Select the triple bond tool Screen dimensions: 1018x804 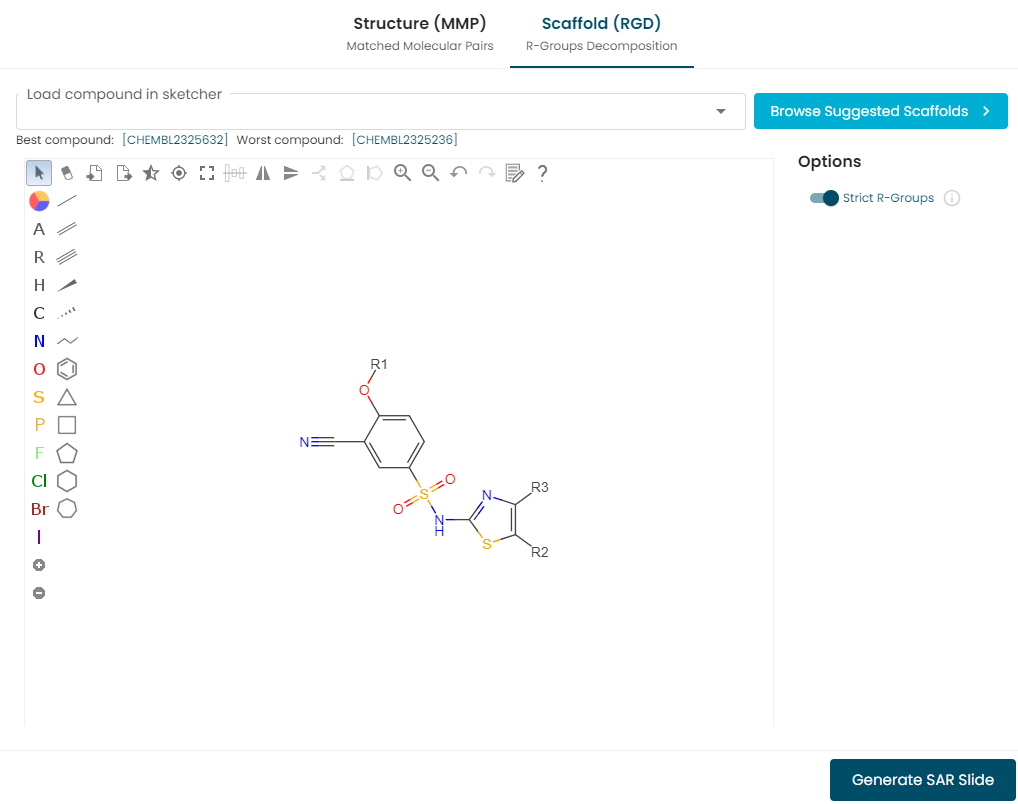coord(67,257)
